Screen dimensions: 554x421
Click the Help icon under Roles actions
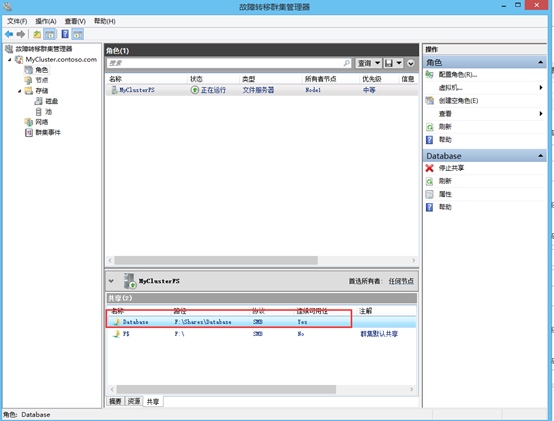(x=429, y=140)
